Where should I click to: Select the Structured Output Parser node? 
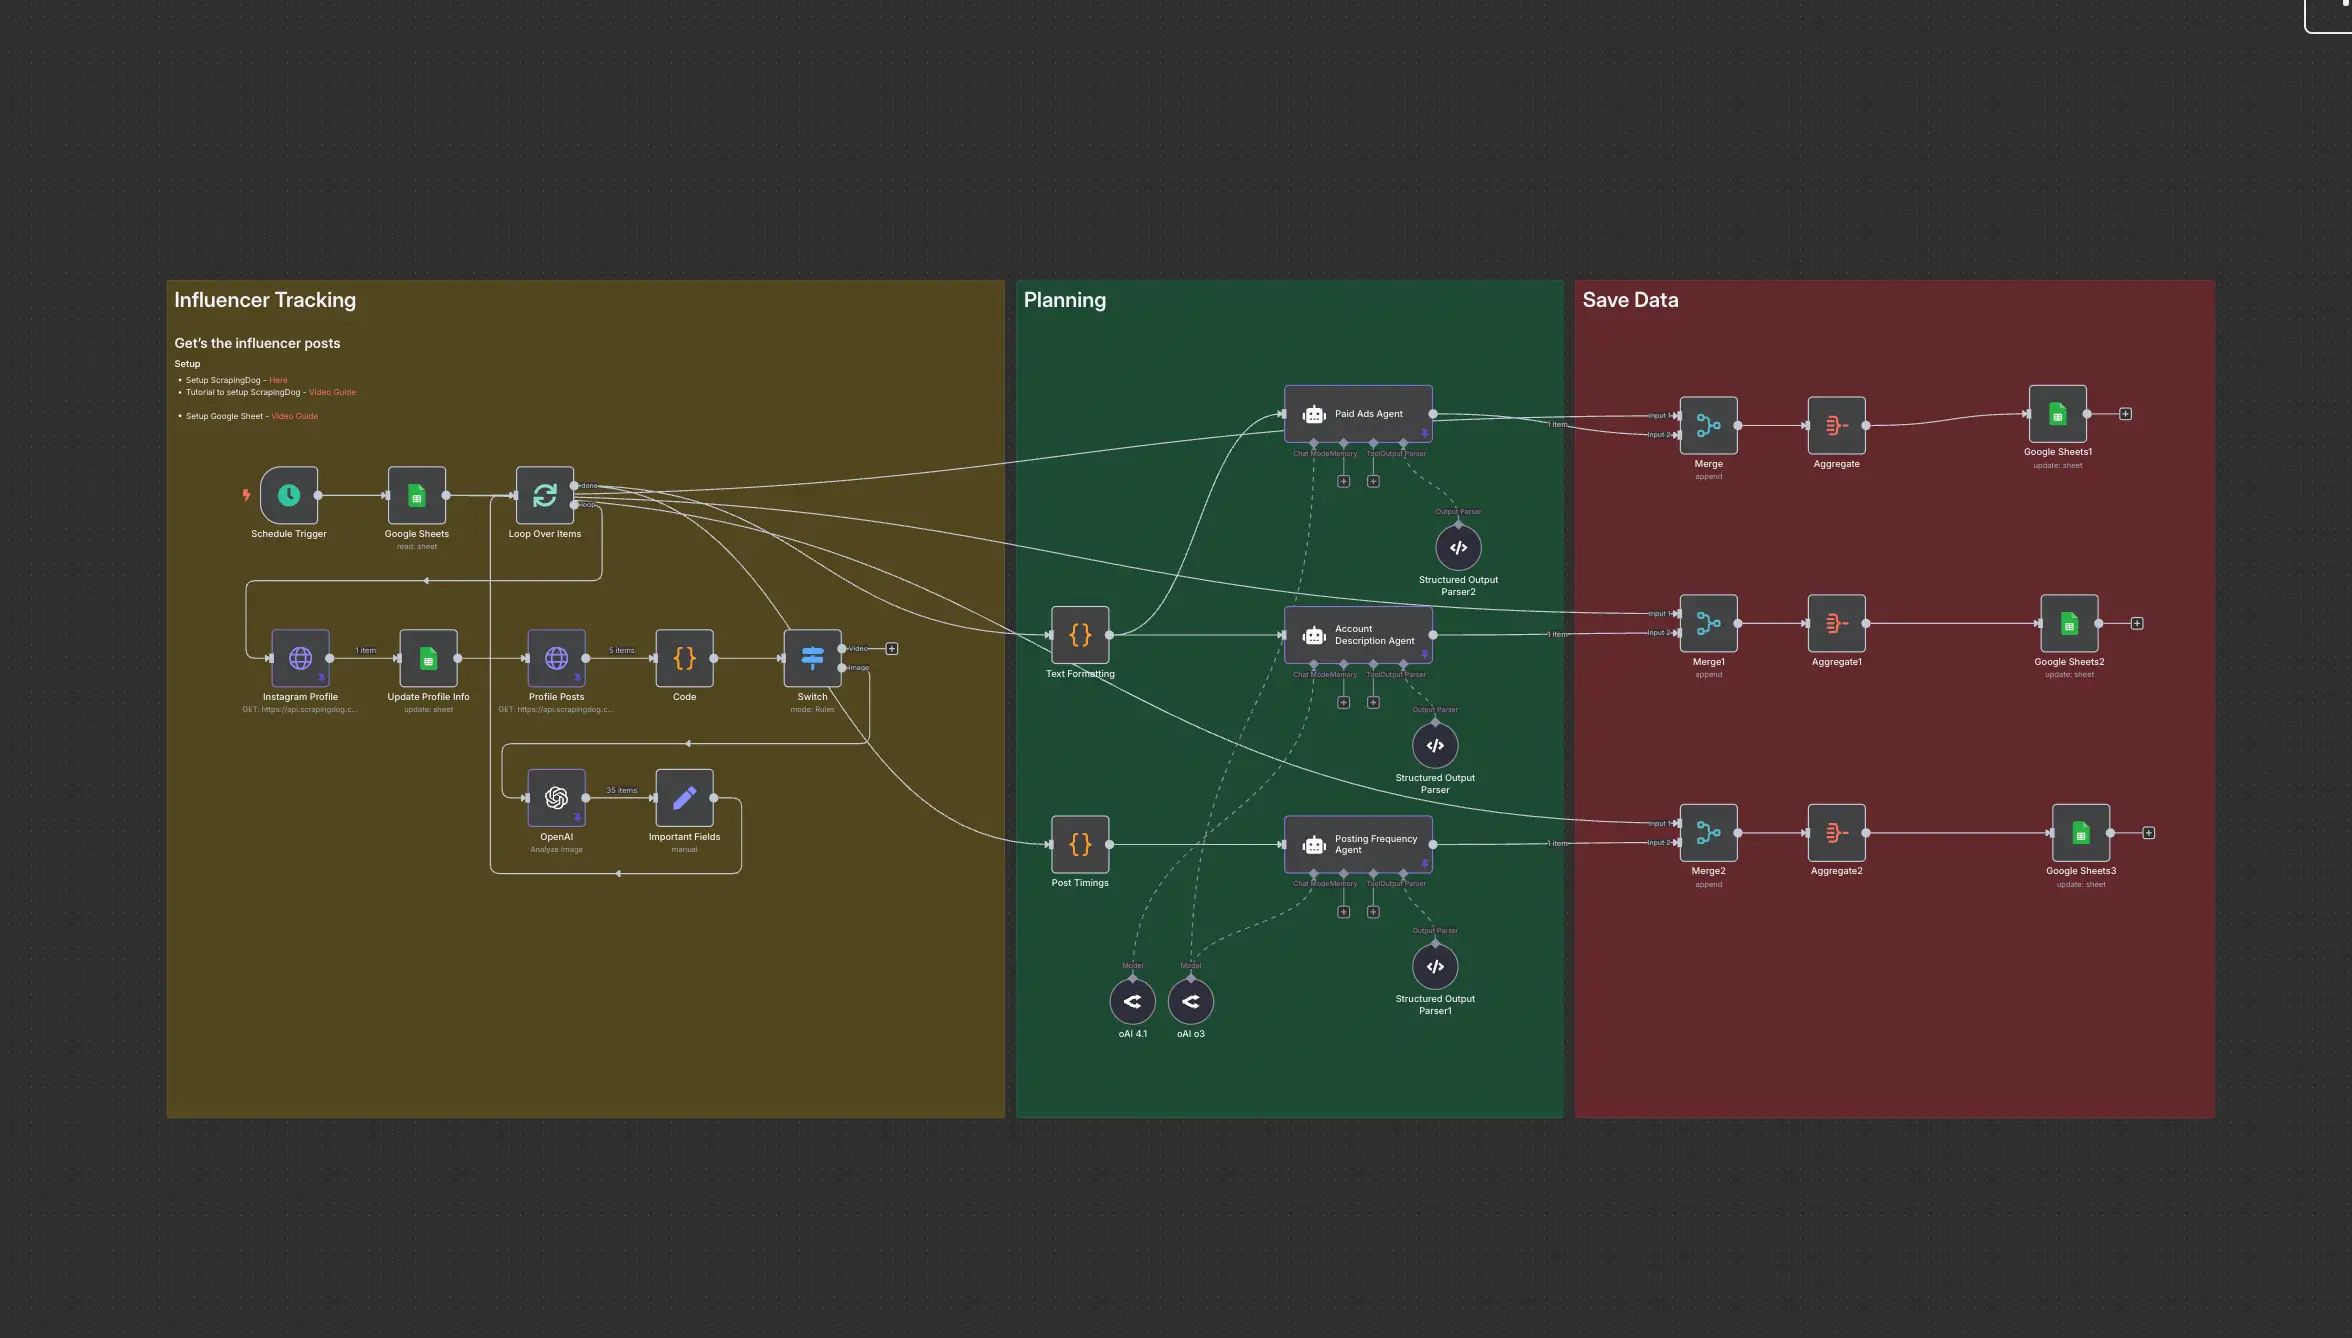point(1435,746)
